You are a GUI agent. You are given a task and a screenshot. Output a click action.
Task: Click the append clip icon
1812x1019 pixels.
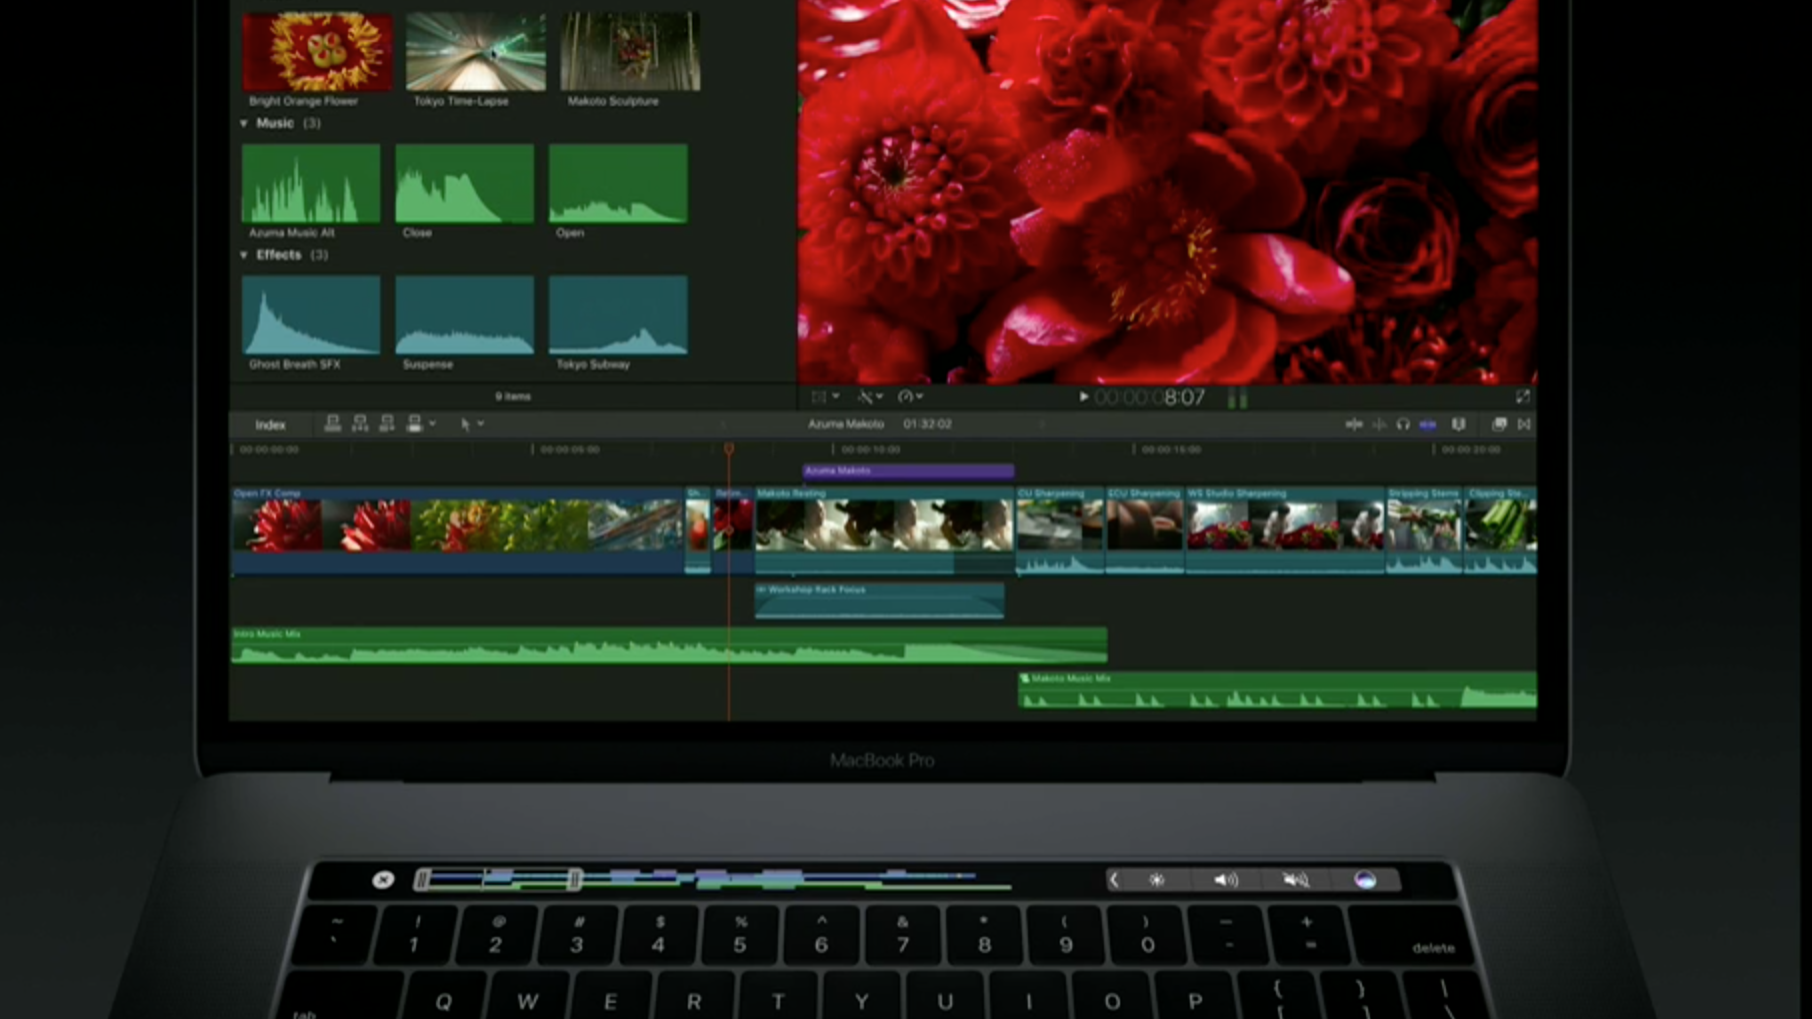coord(387,425)
